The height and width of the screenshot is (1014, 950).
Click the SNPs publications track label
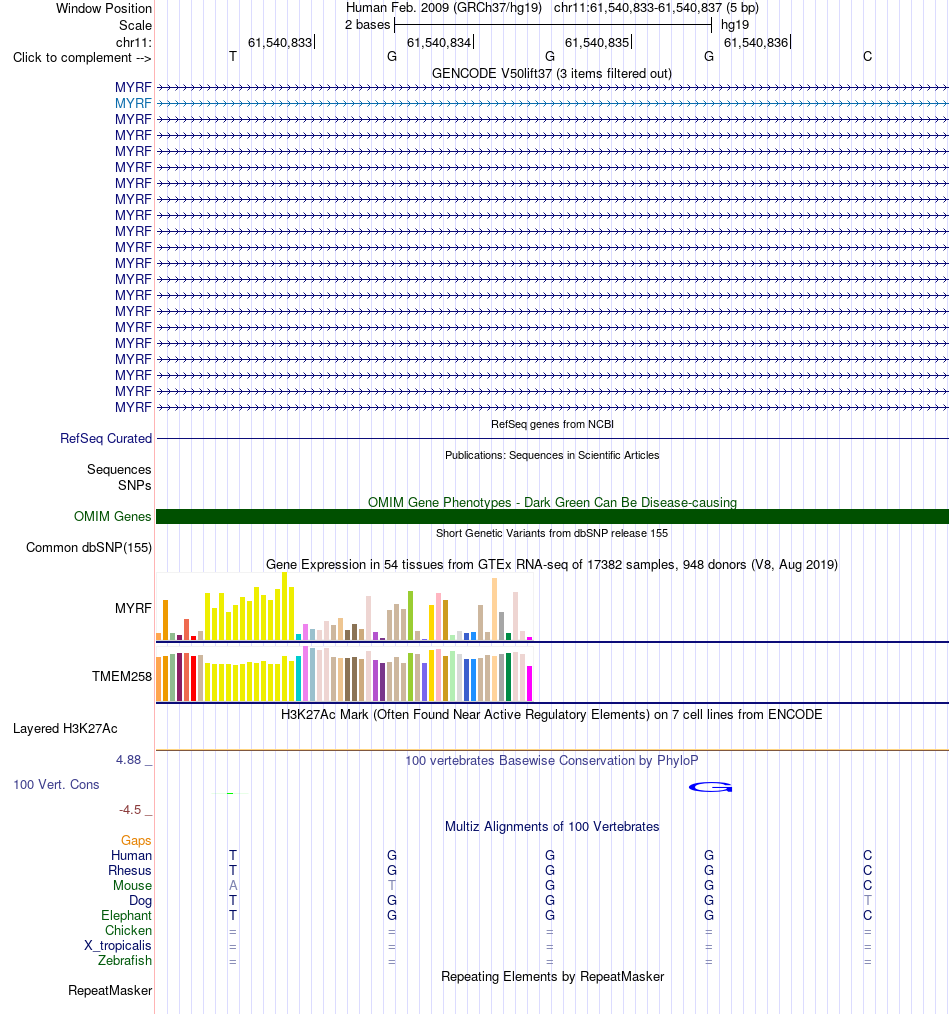pyautogui.click(x=135, y=485)
